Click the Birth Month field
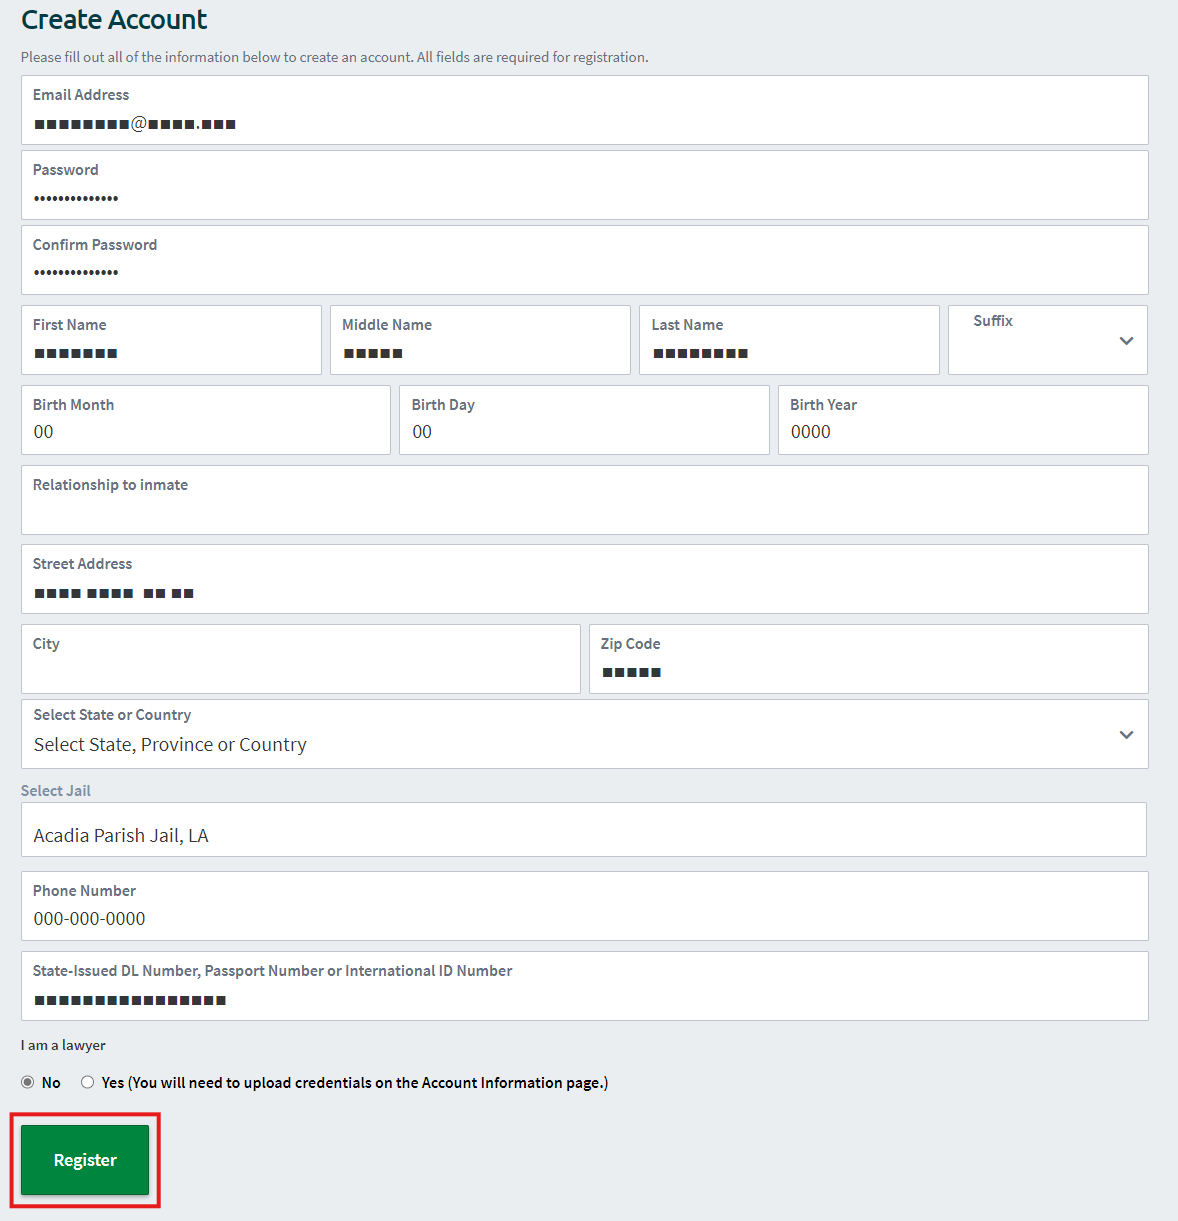Image resolution: width=1178 pixels, height=1221 pixels. tap(205, 420)
